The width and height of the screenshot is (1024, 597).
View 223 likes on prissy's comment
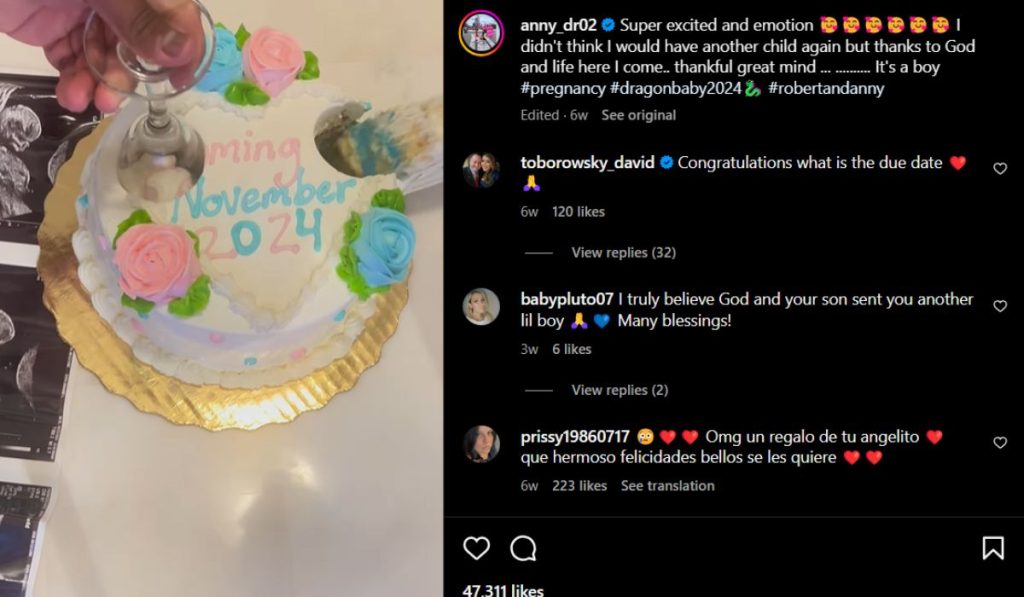579,486
